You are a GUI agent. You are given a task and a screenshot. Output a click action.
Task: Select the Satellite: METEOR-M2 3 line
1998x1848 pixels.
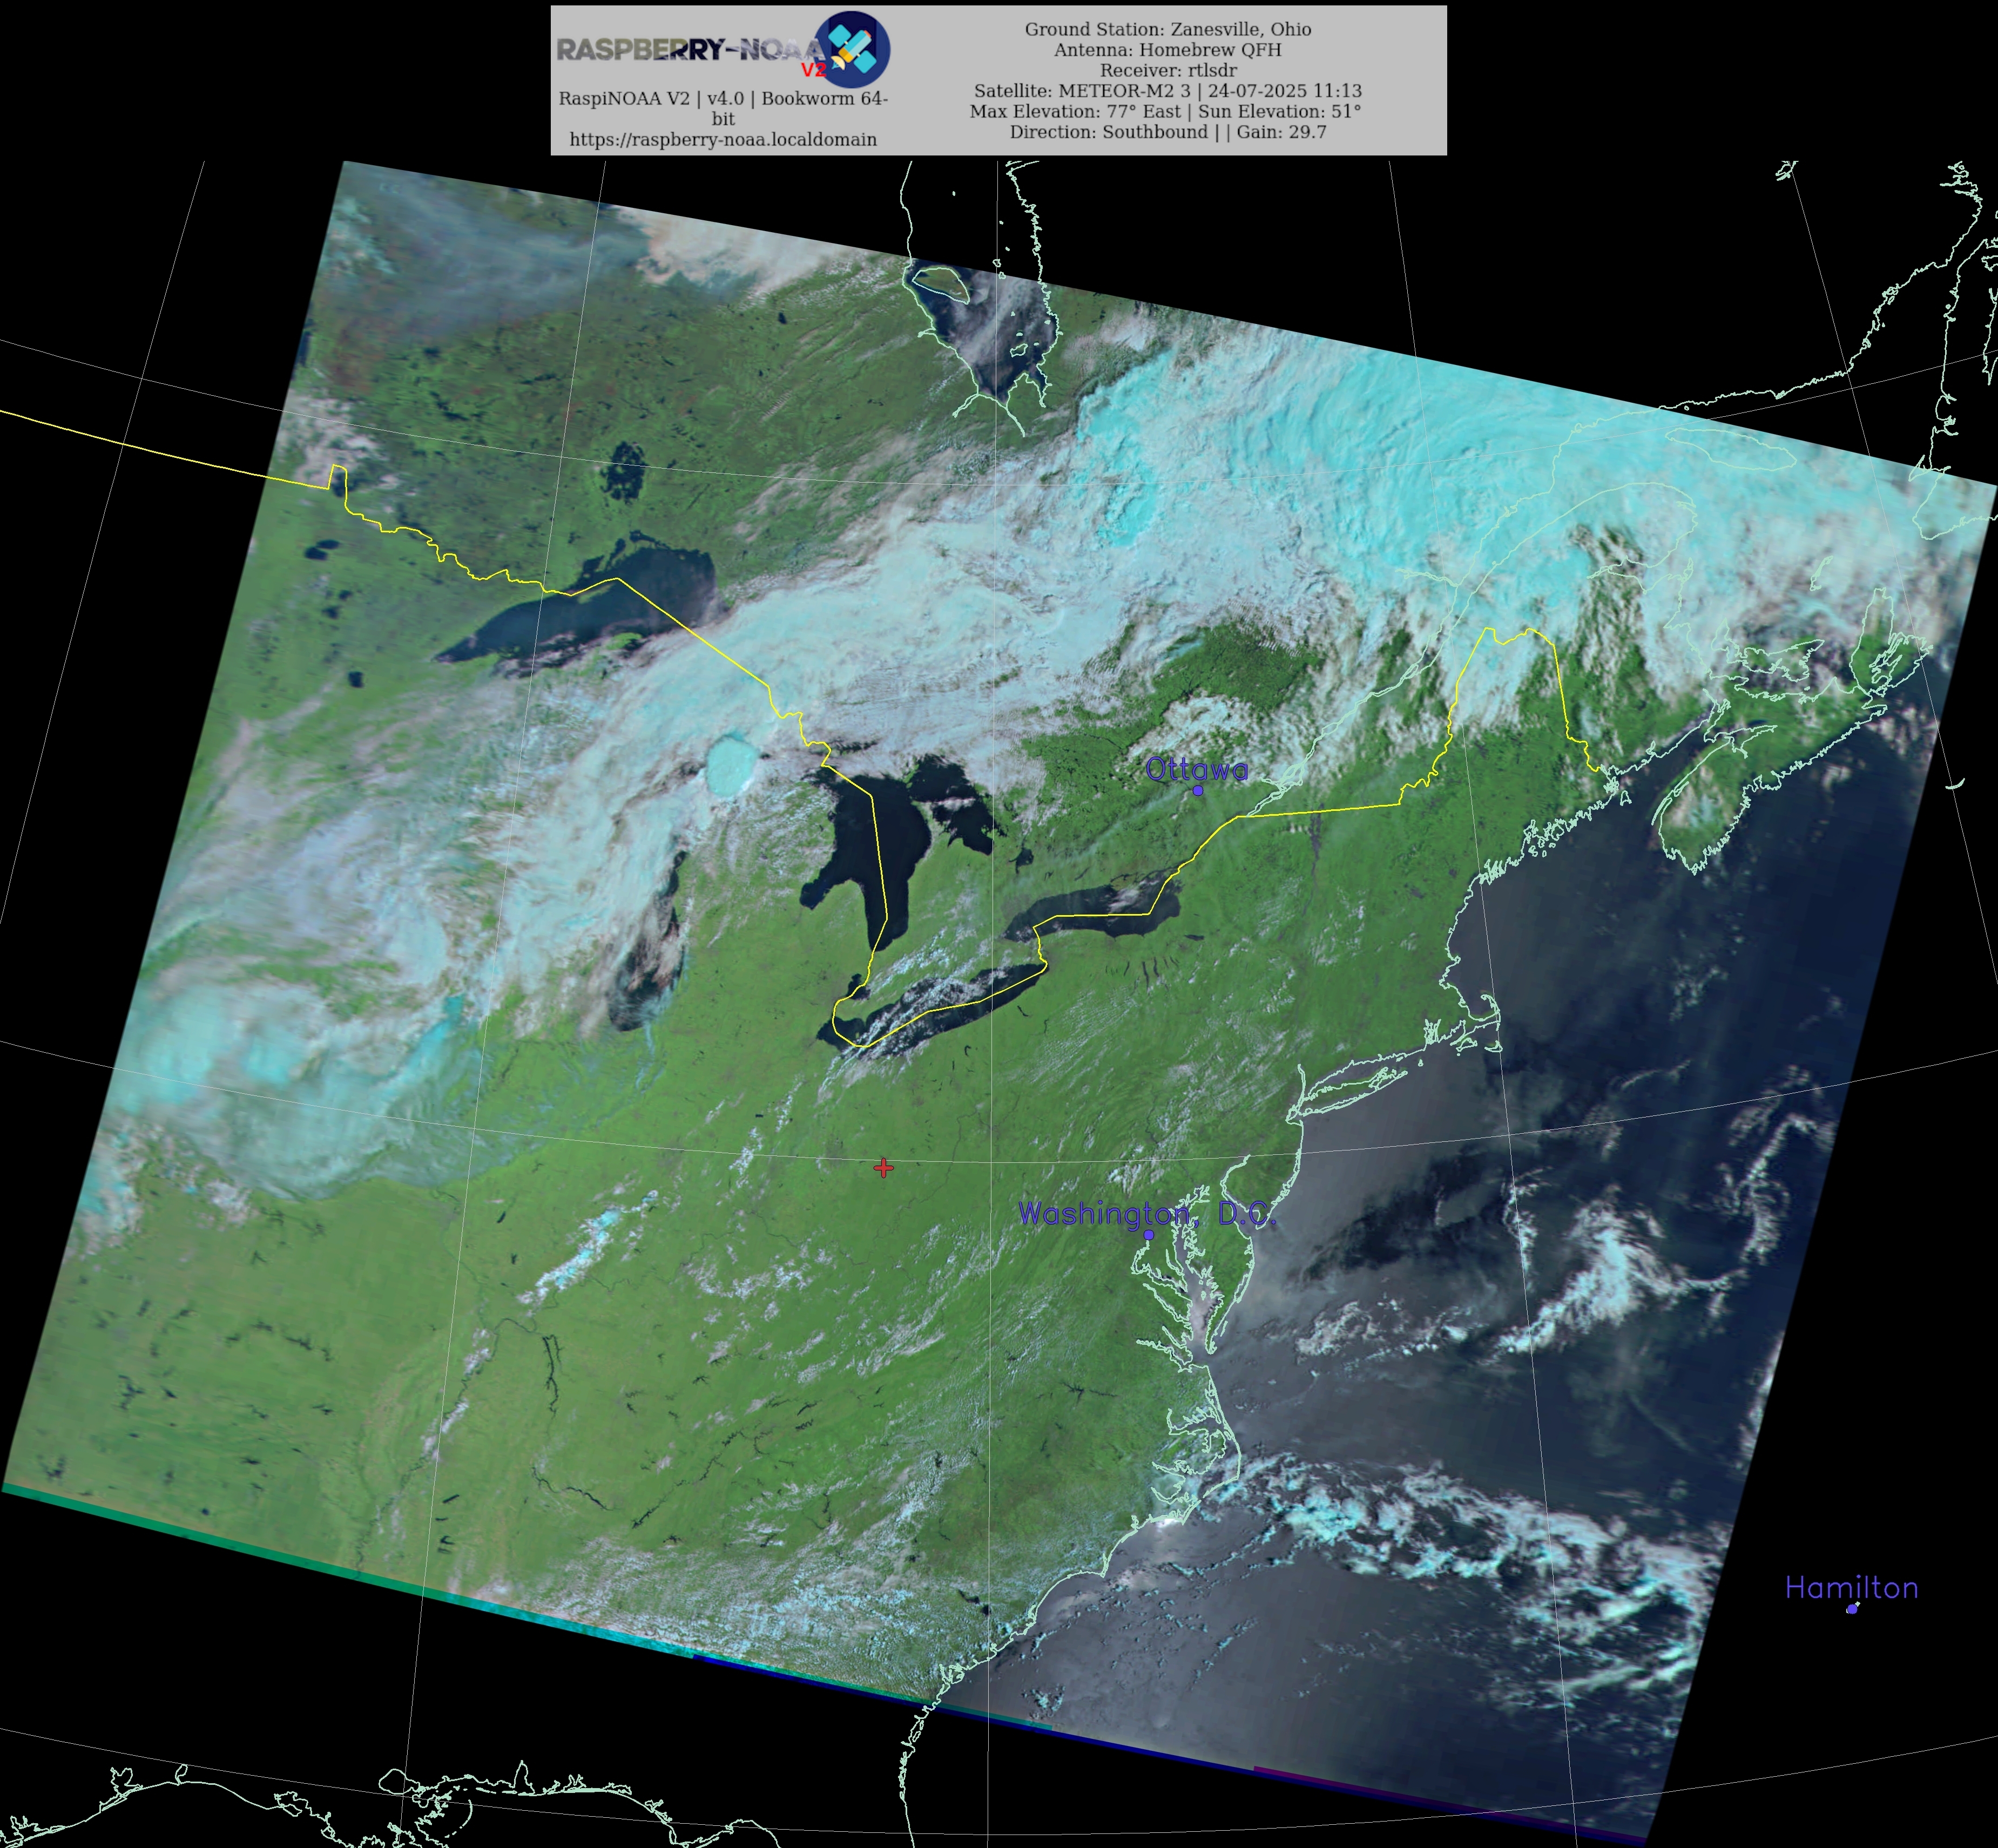[1167, 90]
